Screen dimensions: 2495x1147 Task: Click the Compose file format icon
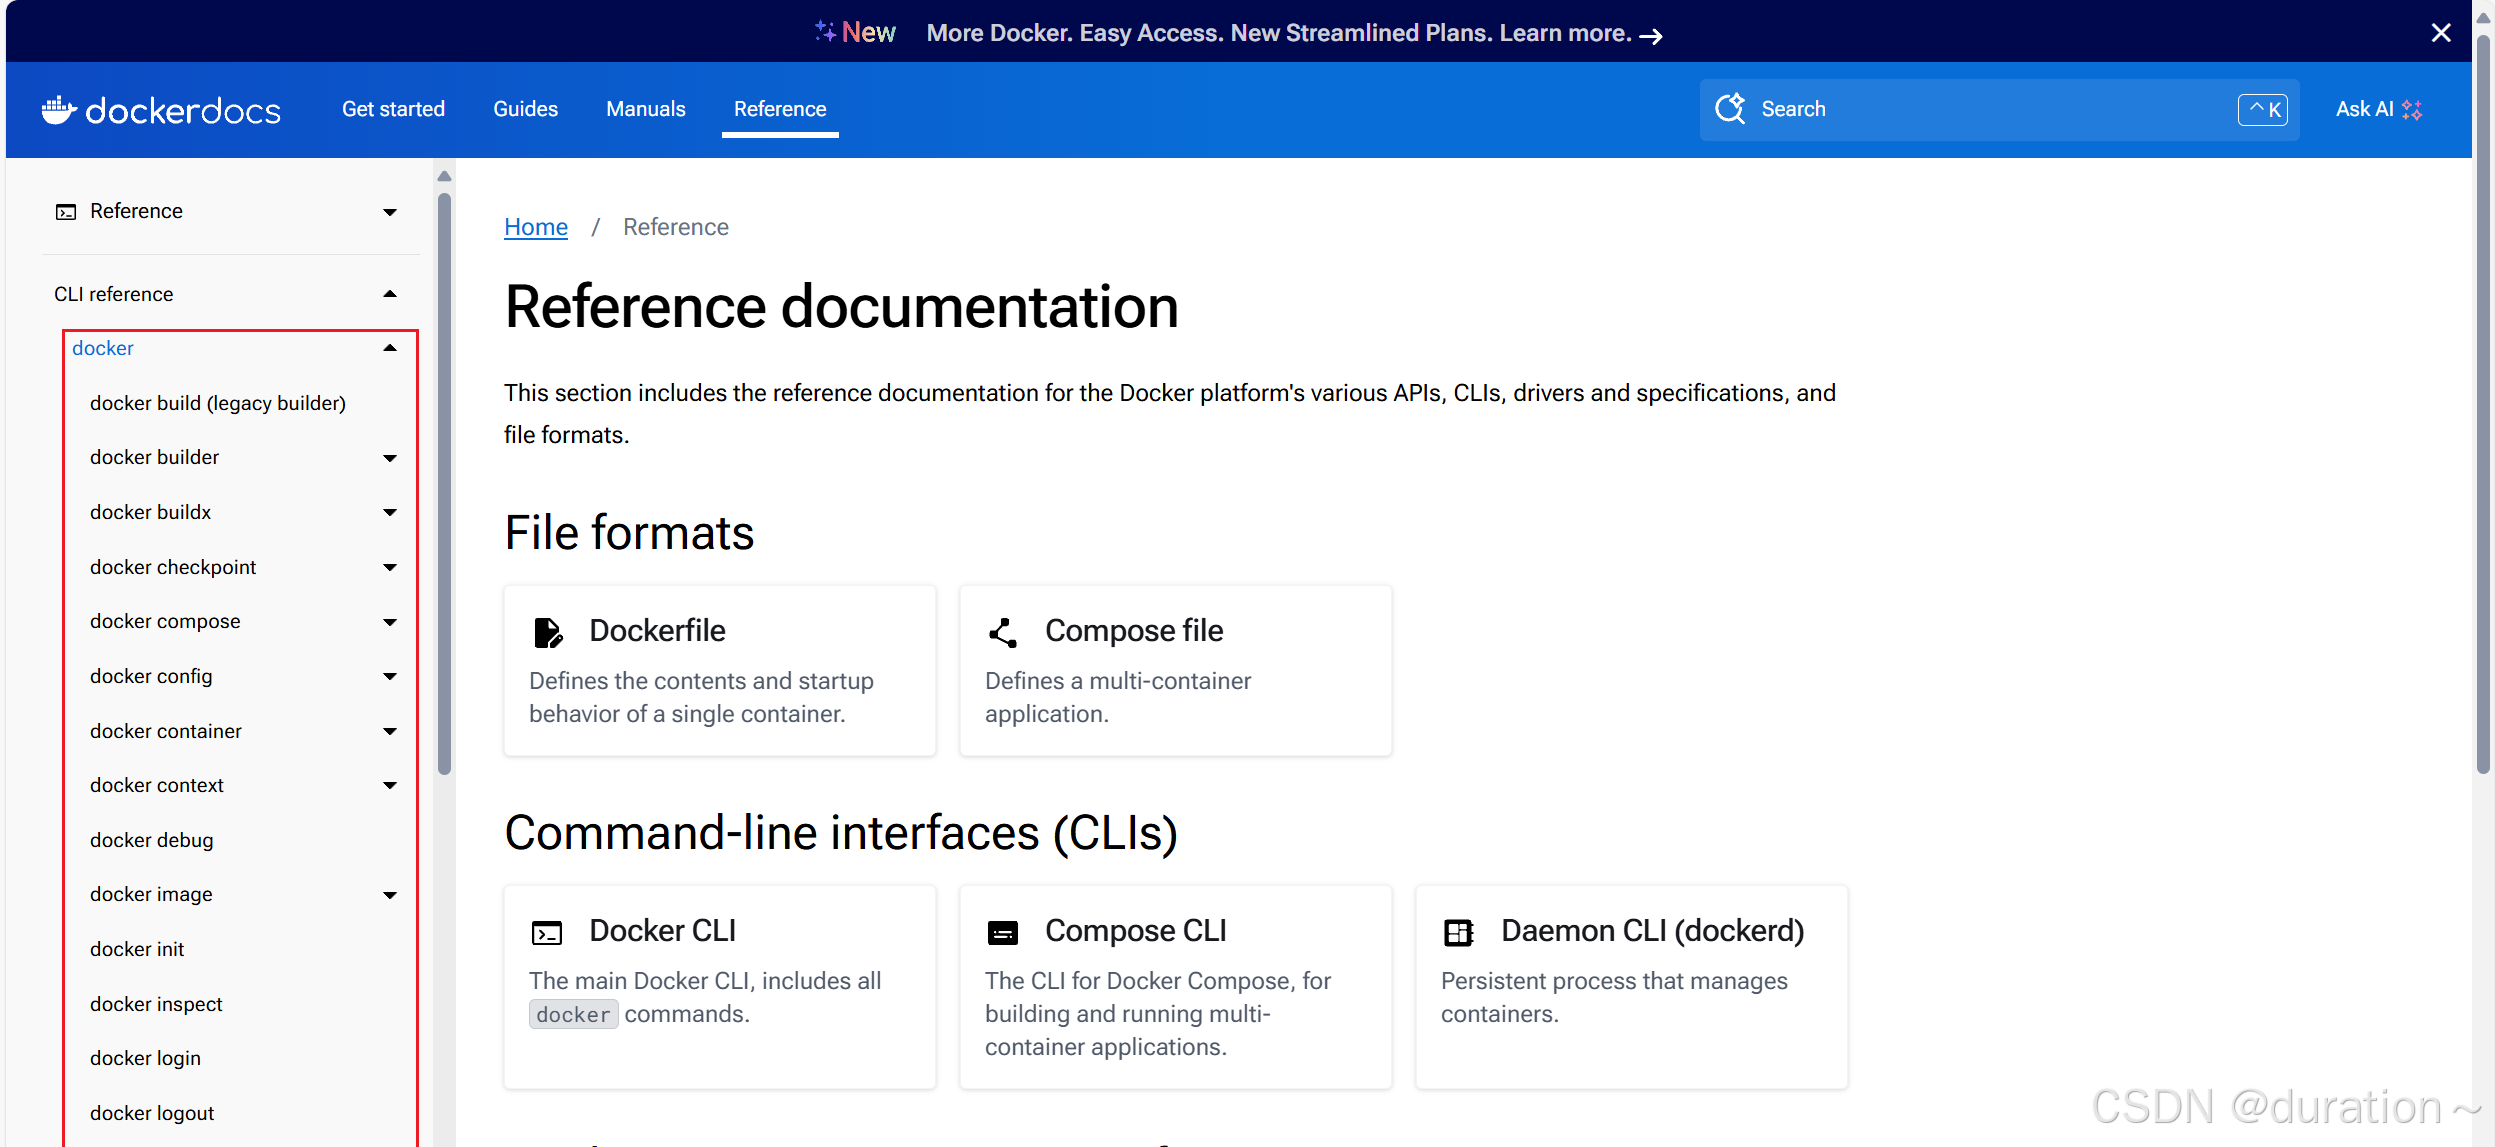[1002, 630]
